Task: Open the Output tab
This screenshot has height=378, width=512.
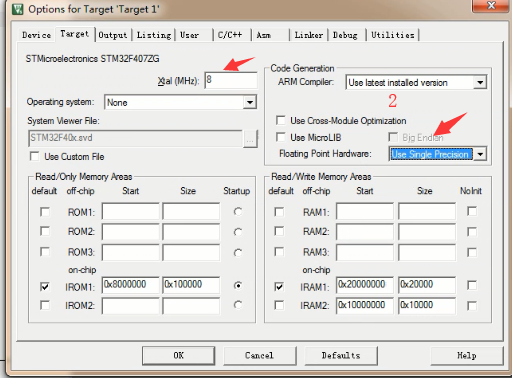Action: (x=113, y=35)
